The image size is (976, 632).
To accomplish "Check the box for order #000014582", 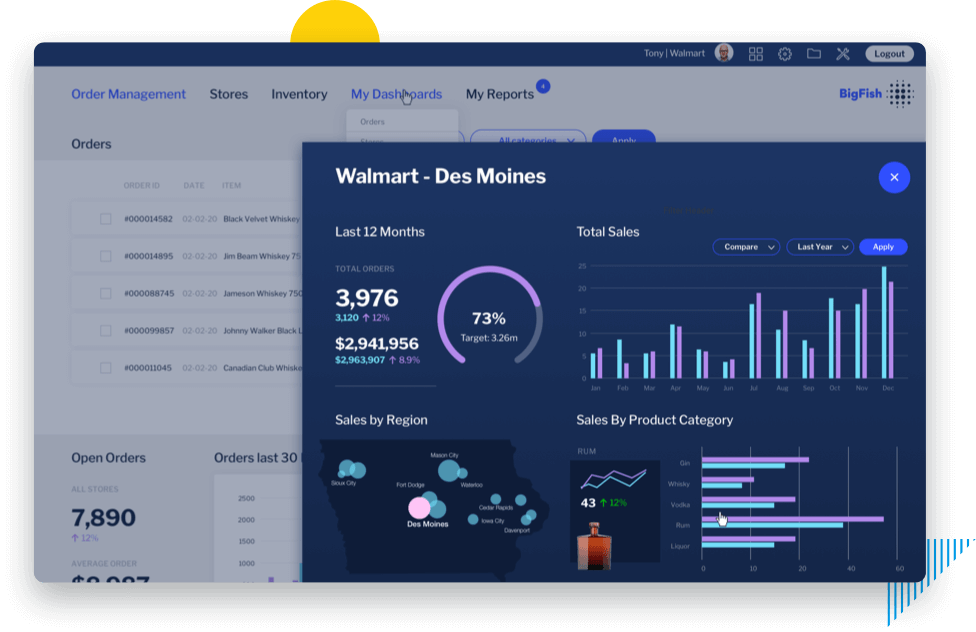I will click(106, 219).
